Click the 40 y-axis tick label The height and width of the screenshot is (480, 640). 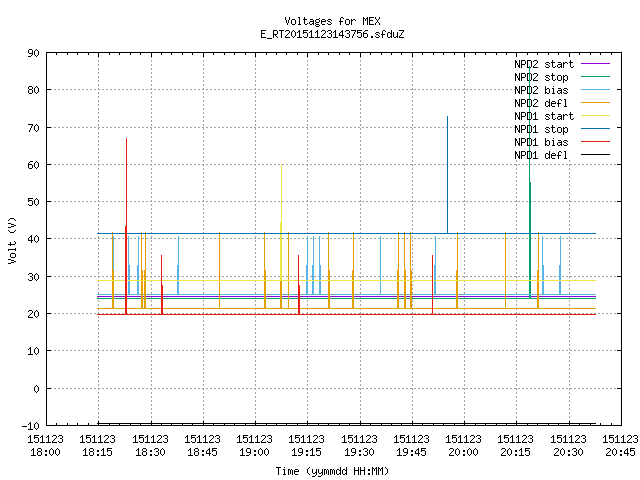click(33, 239)
